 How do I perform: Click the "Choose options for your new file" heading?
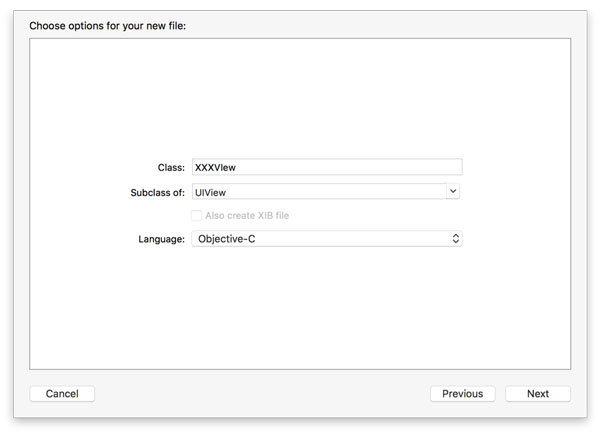108,25
